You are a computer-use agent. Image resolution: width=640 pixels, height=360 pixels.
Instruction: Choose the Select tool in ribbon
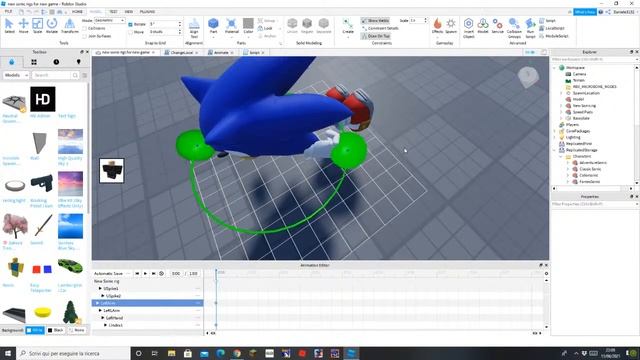(9, 26)
